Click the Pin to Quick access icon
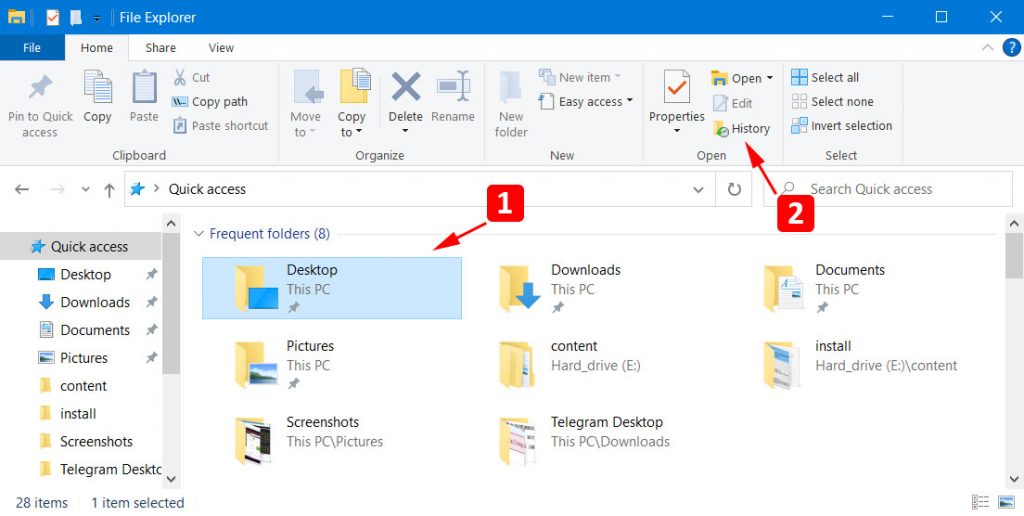Screen dimensions: 1024x516 pyautogui.click(x=40, y=88)
